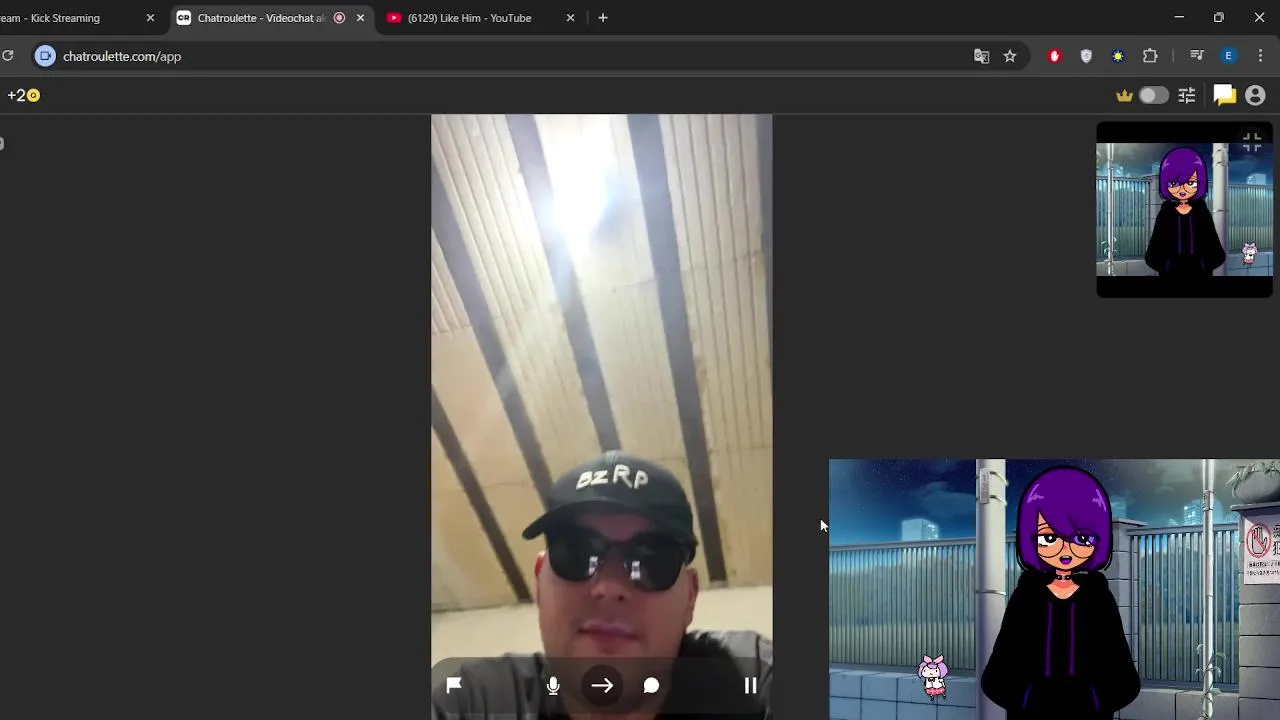Screen dimensions: 1280x720
Task: Click the self-view avatar thumbnail
Action: coord(1184,210)
